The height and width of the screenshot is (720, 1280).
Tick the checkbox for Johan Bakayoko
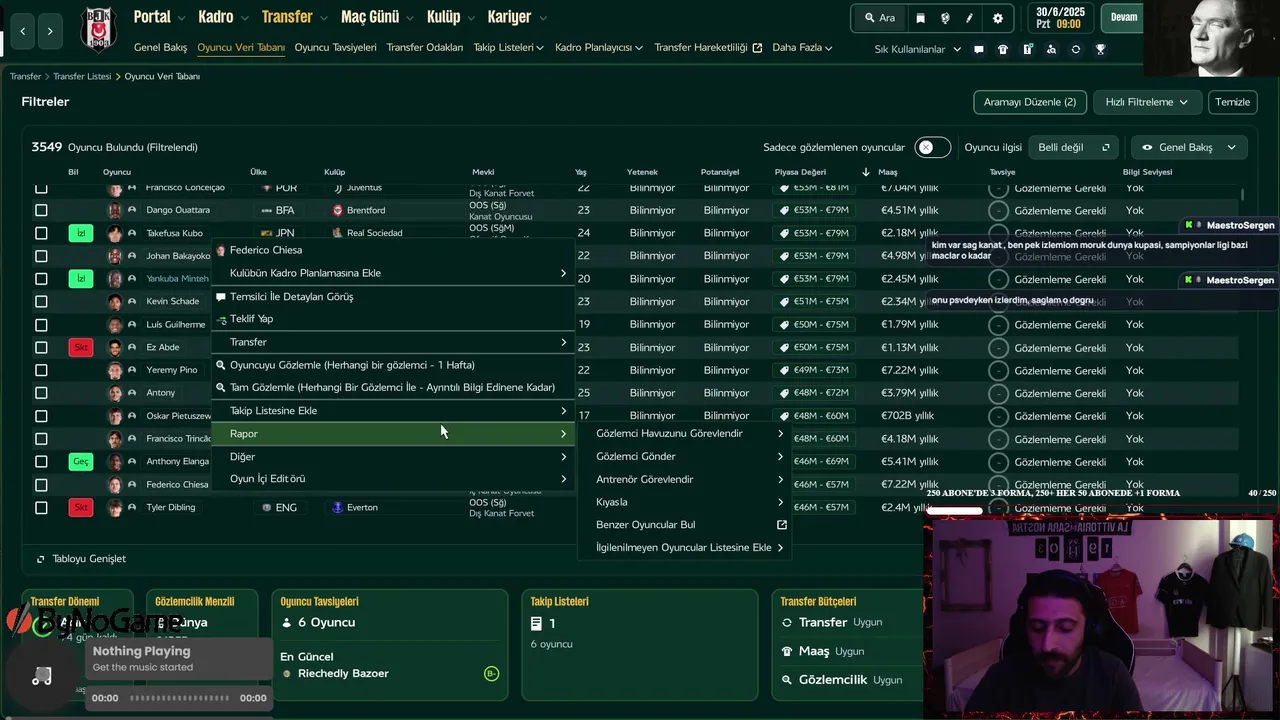pos(41,256)
